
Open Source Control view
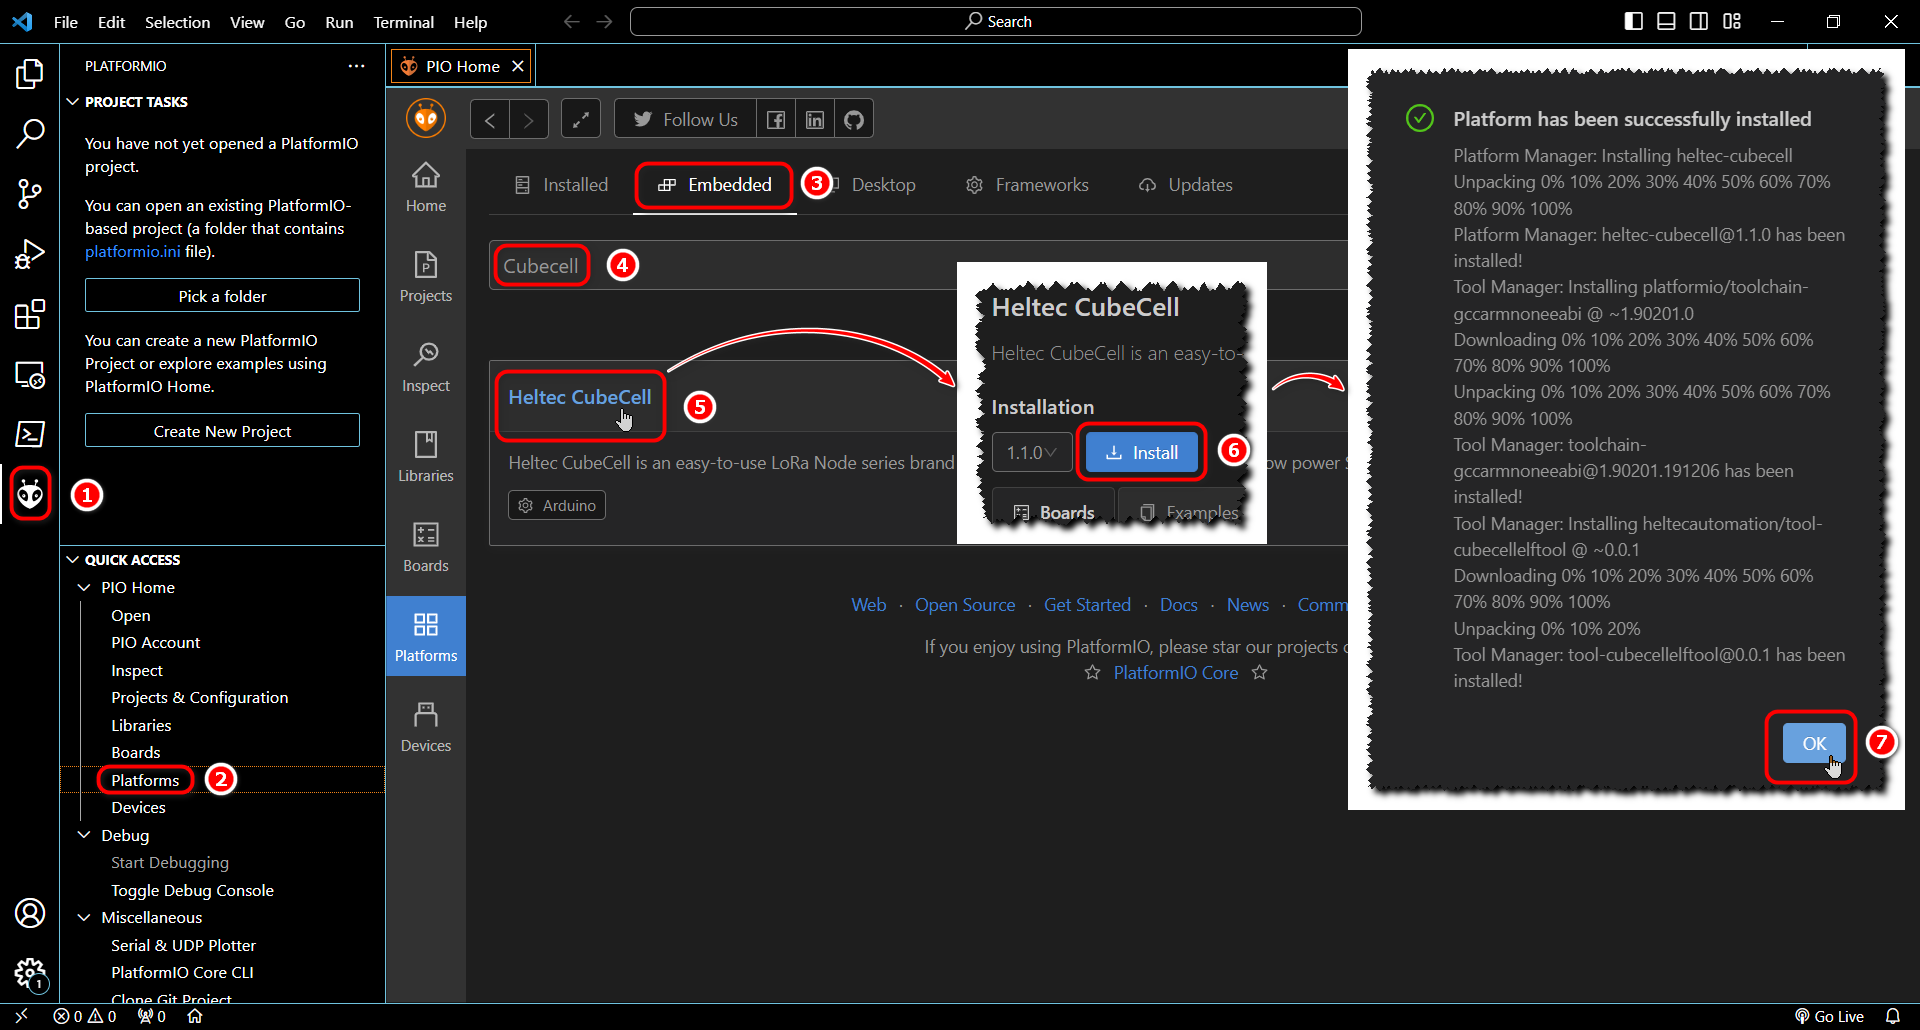tap(30, 194)
